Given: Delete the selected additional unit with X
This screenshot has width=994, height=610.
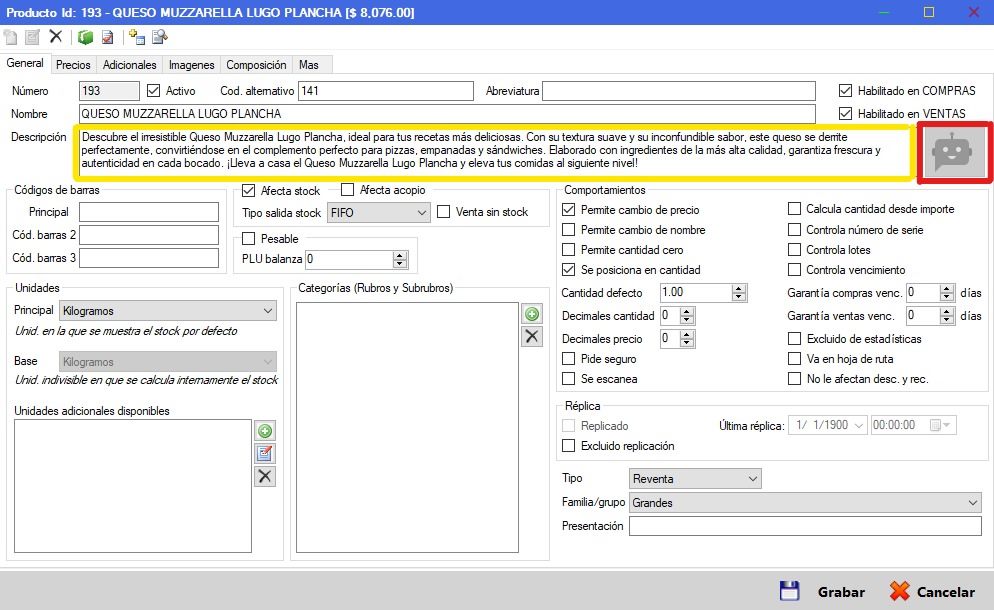Looking at the screenshot, I should pos(265,476).
